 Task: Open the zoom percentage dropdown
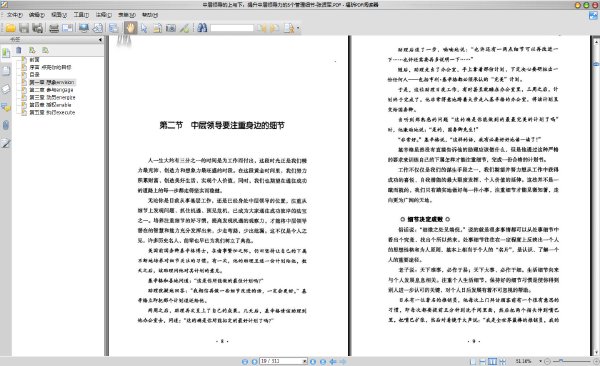pyautogui.click(x=541, y=361)
